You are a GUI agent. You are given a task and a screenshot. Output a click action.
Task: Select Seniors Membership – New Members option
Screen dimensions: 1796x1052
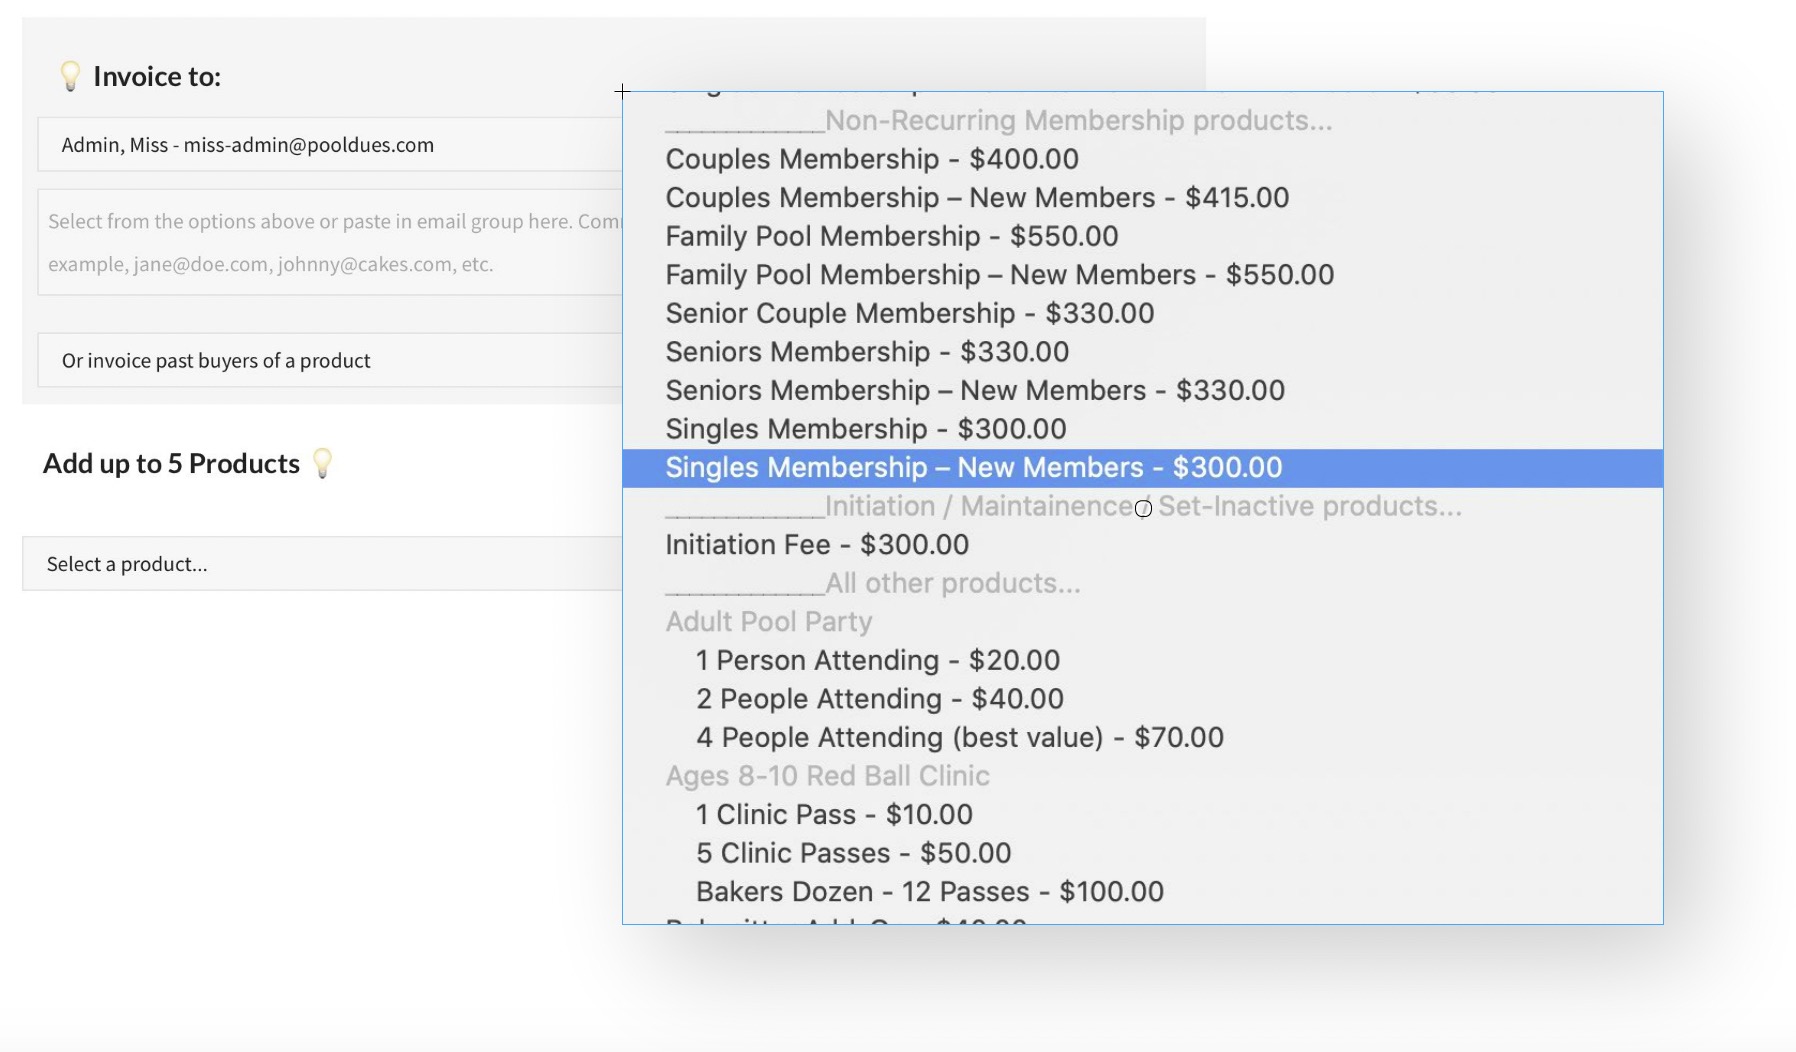pos(974,391)
